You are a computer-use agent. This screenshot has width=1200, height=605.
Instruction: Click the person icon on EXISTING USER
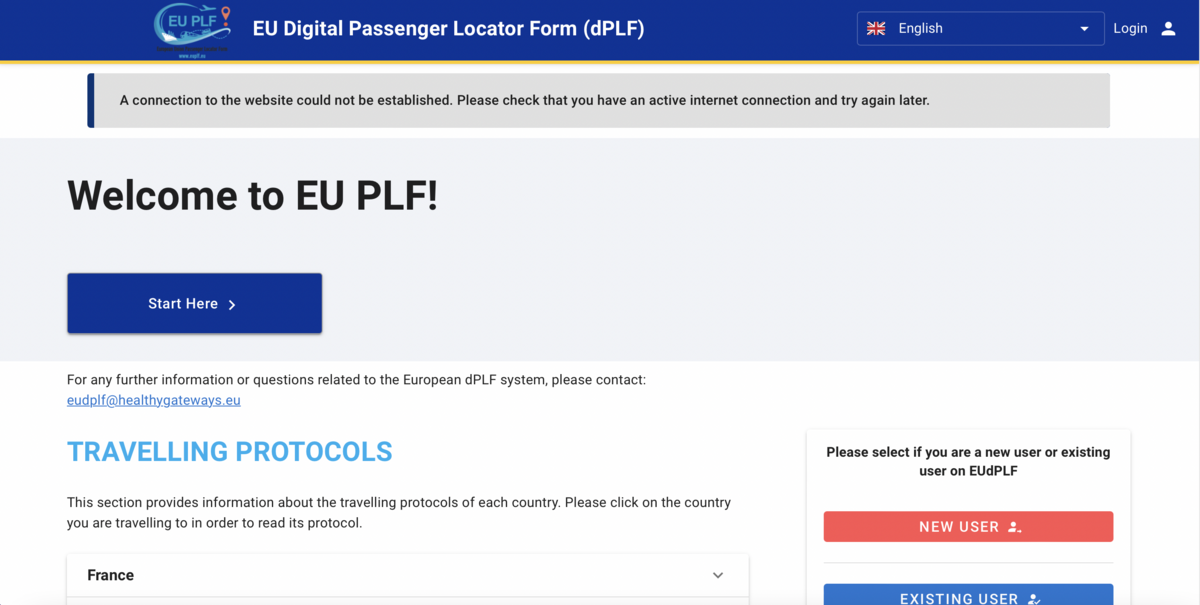tap(1034, 599)
